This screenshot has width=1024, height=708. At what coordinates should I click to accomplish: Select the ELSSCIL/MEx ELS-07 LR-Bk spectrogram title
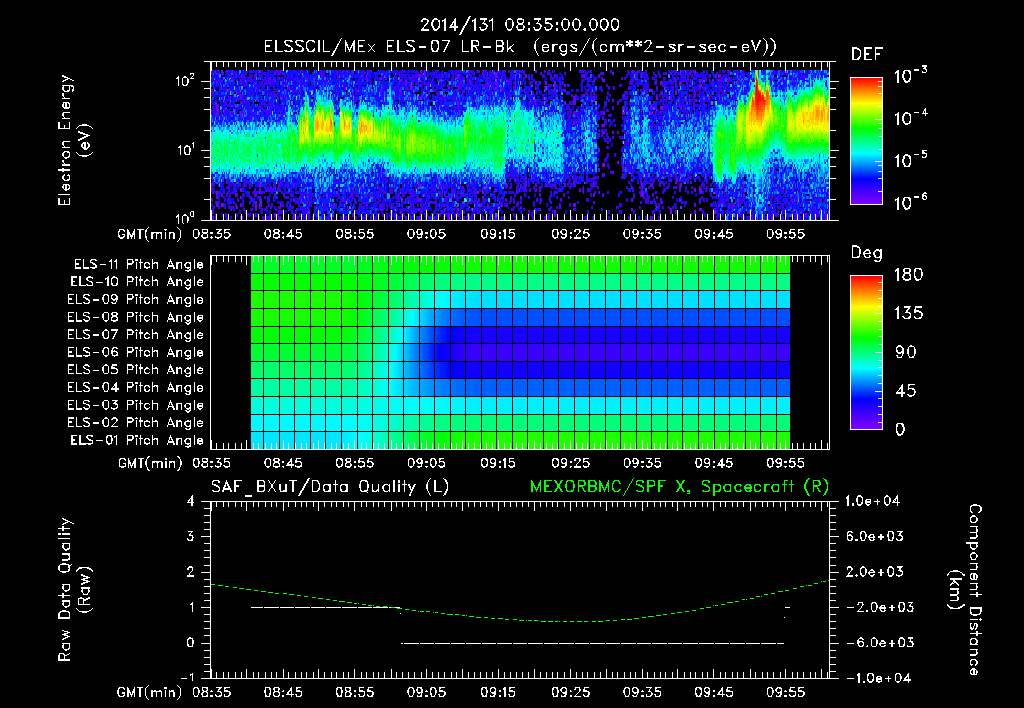[x=520, y=47]
